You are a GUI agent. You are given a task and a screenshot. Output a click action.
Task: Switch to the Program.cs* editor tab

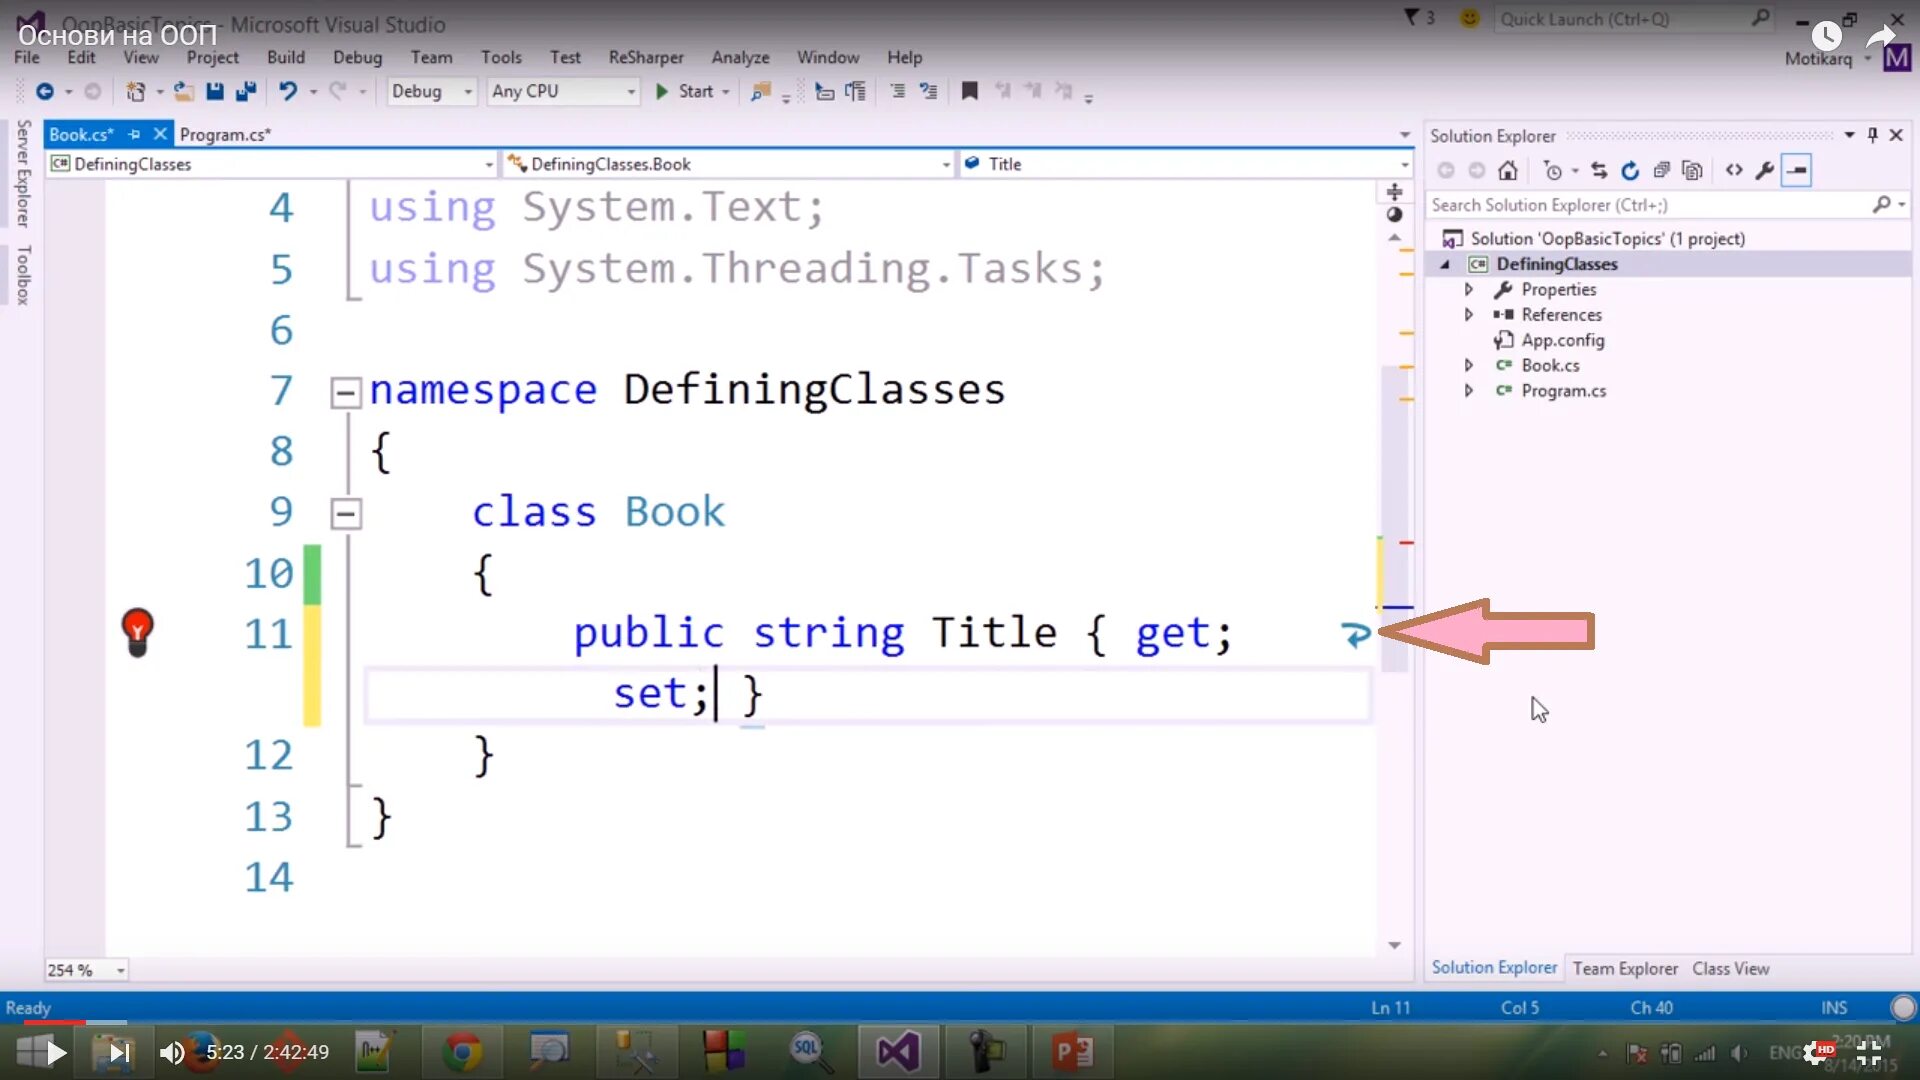(225, 134)
